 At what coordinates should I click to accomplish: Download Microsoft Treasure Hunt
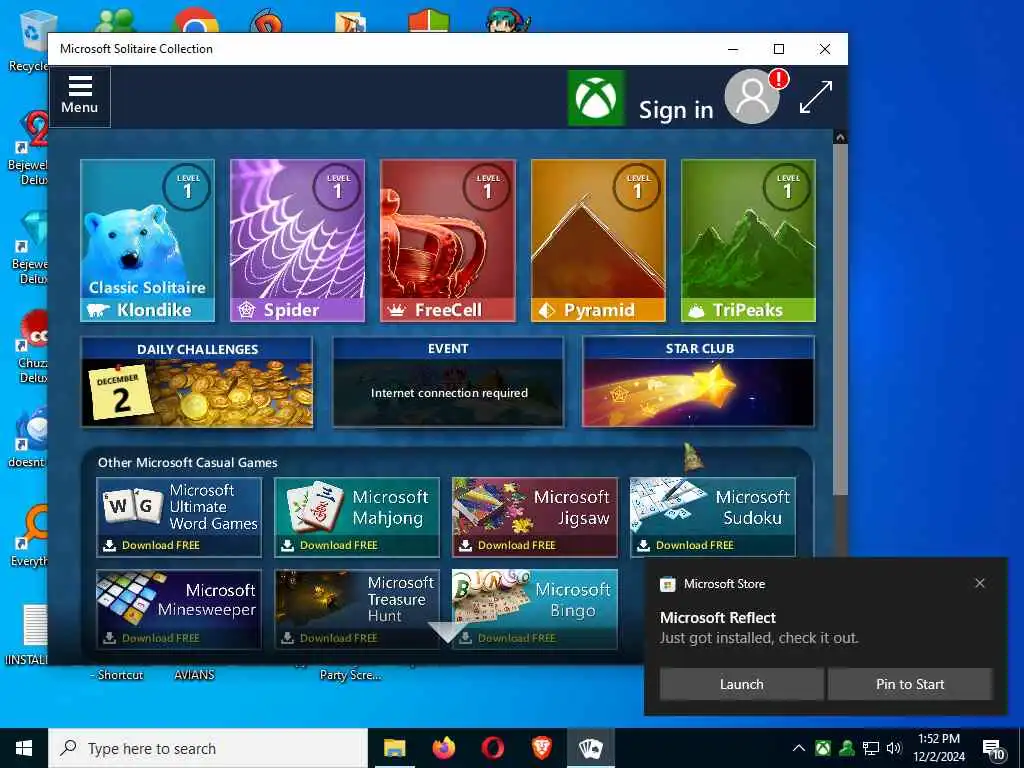point(357,609)
